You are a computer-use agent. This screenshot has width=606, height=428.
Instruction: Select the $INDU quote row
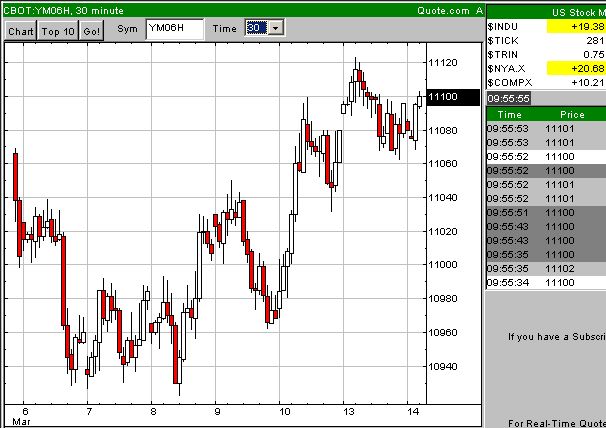[x=546, y=27]
